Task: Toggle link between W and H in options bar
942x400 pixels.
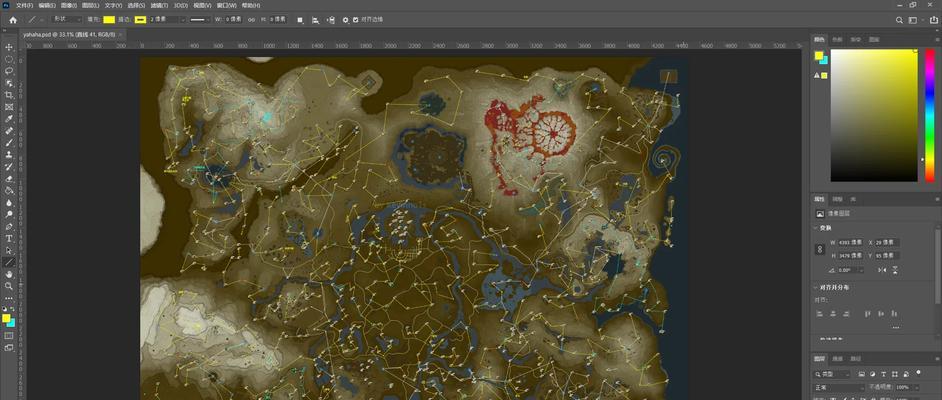Action: 252,20
